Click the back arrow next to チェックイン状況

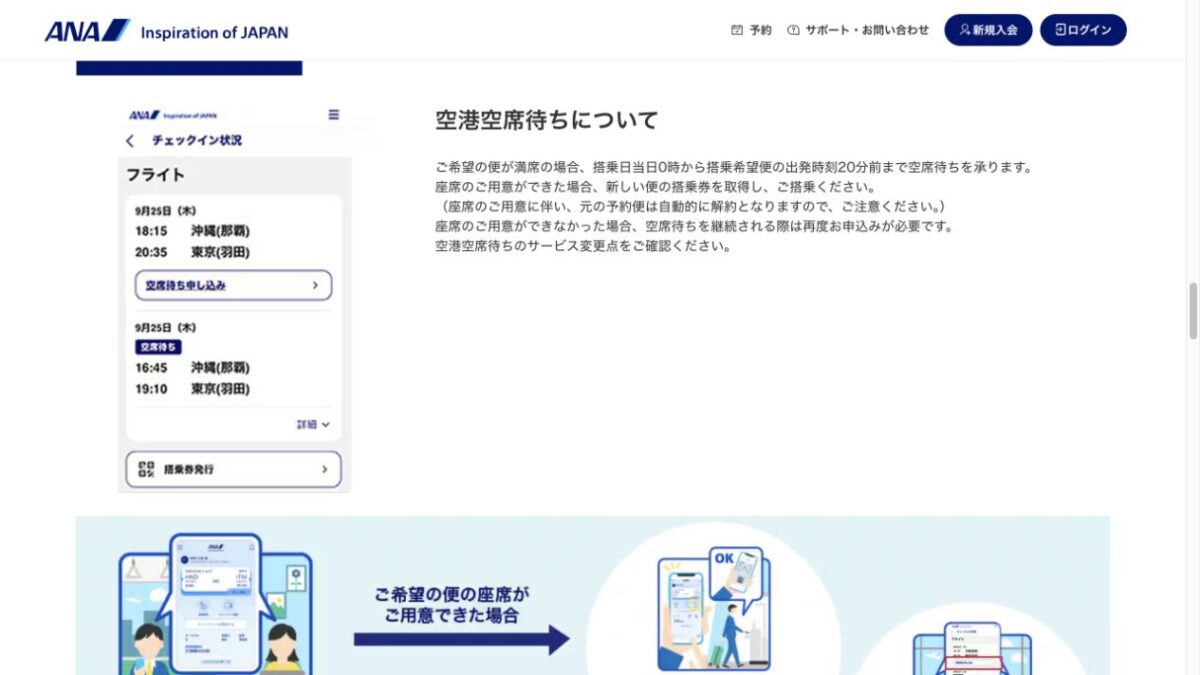pyautogui.click(x=130, y=141)
